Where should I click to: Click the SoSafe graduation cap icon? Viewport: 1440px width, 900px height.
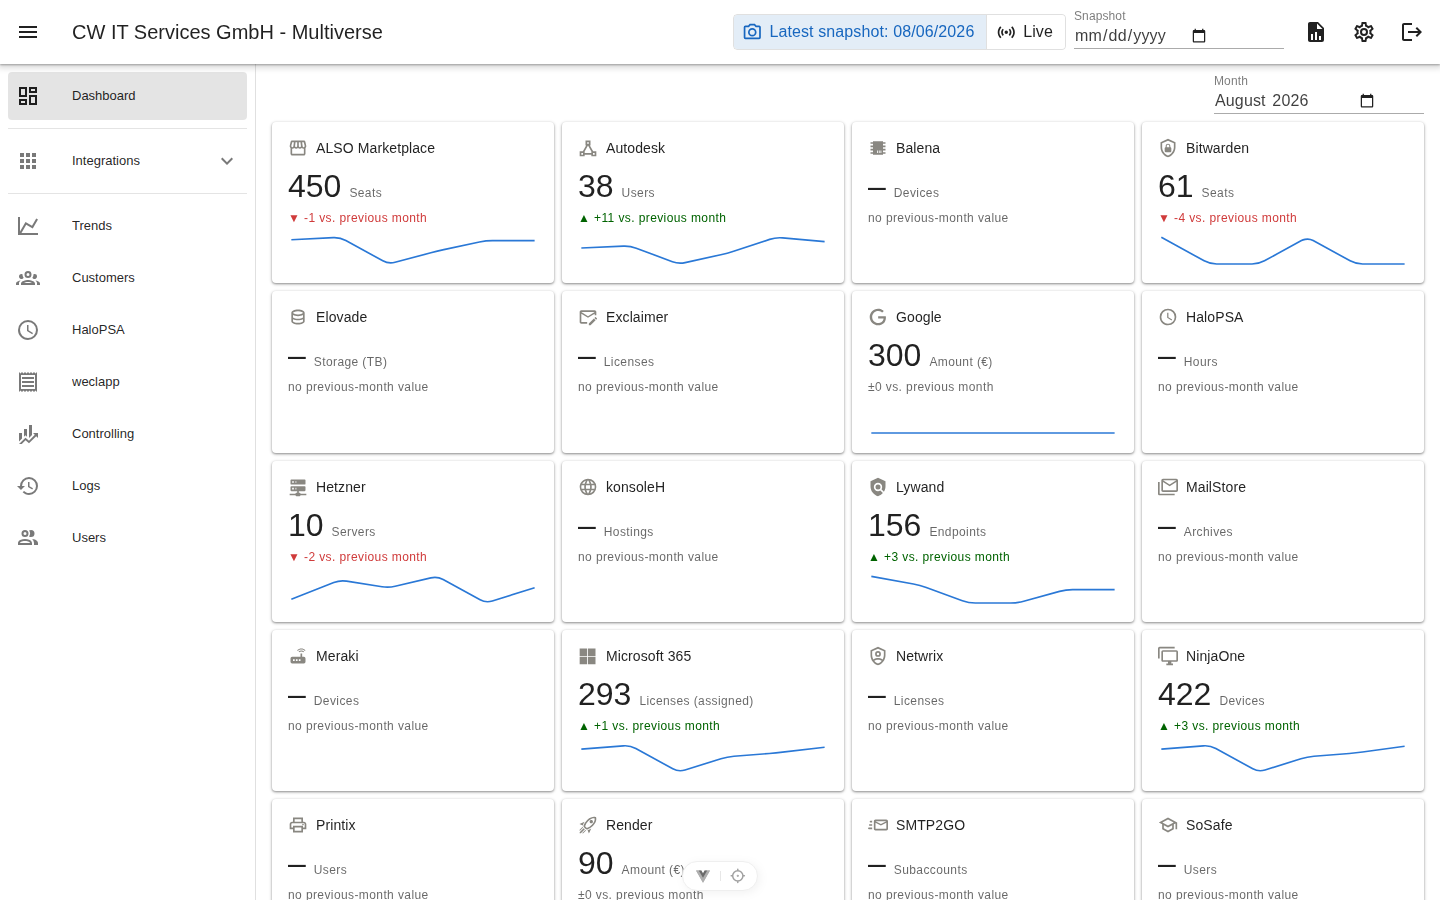point(1168,825)
